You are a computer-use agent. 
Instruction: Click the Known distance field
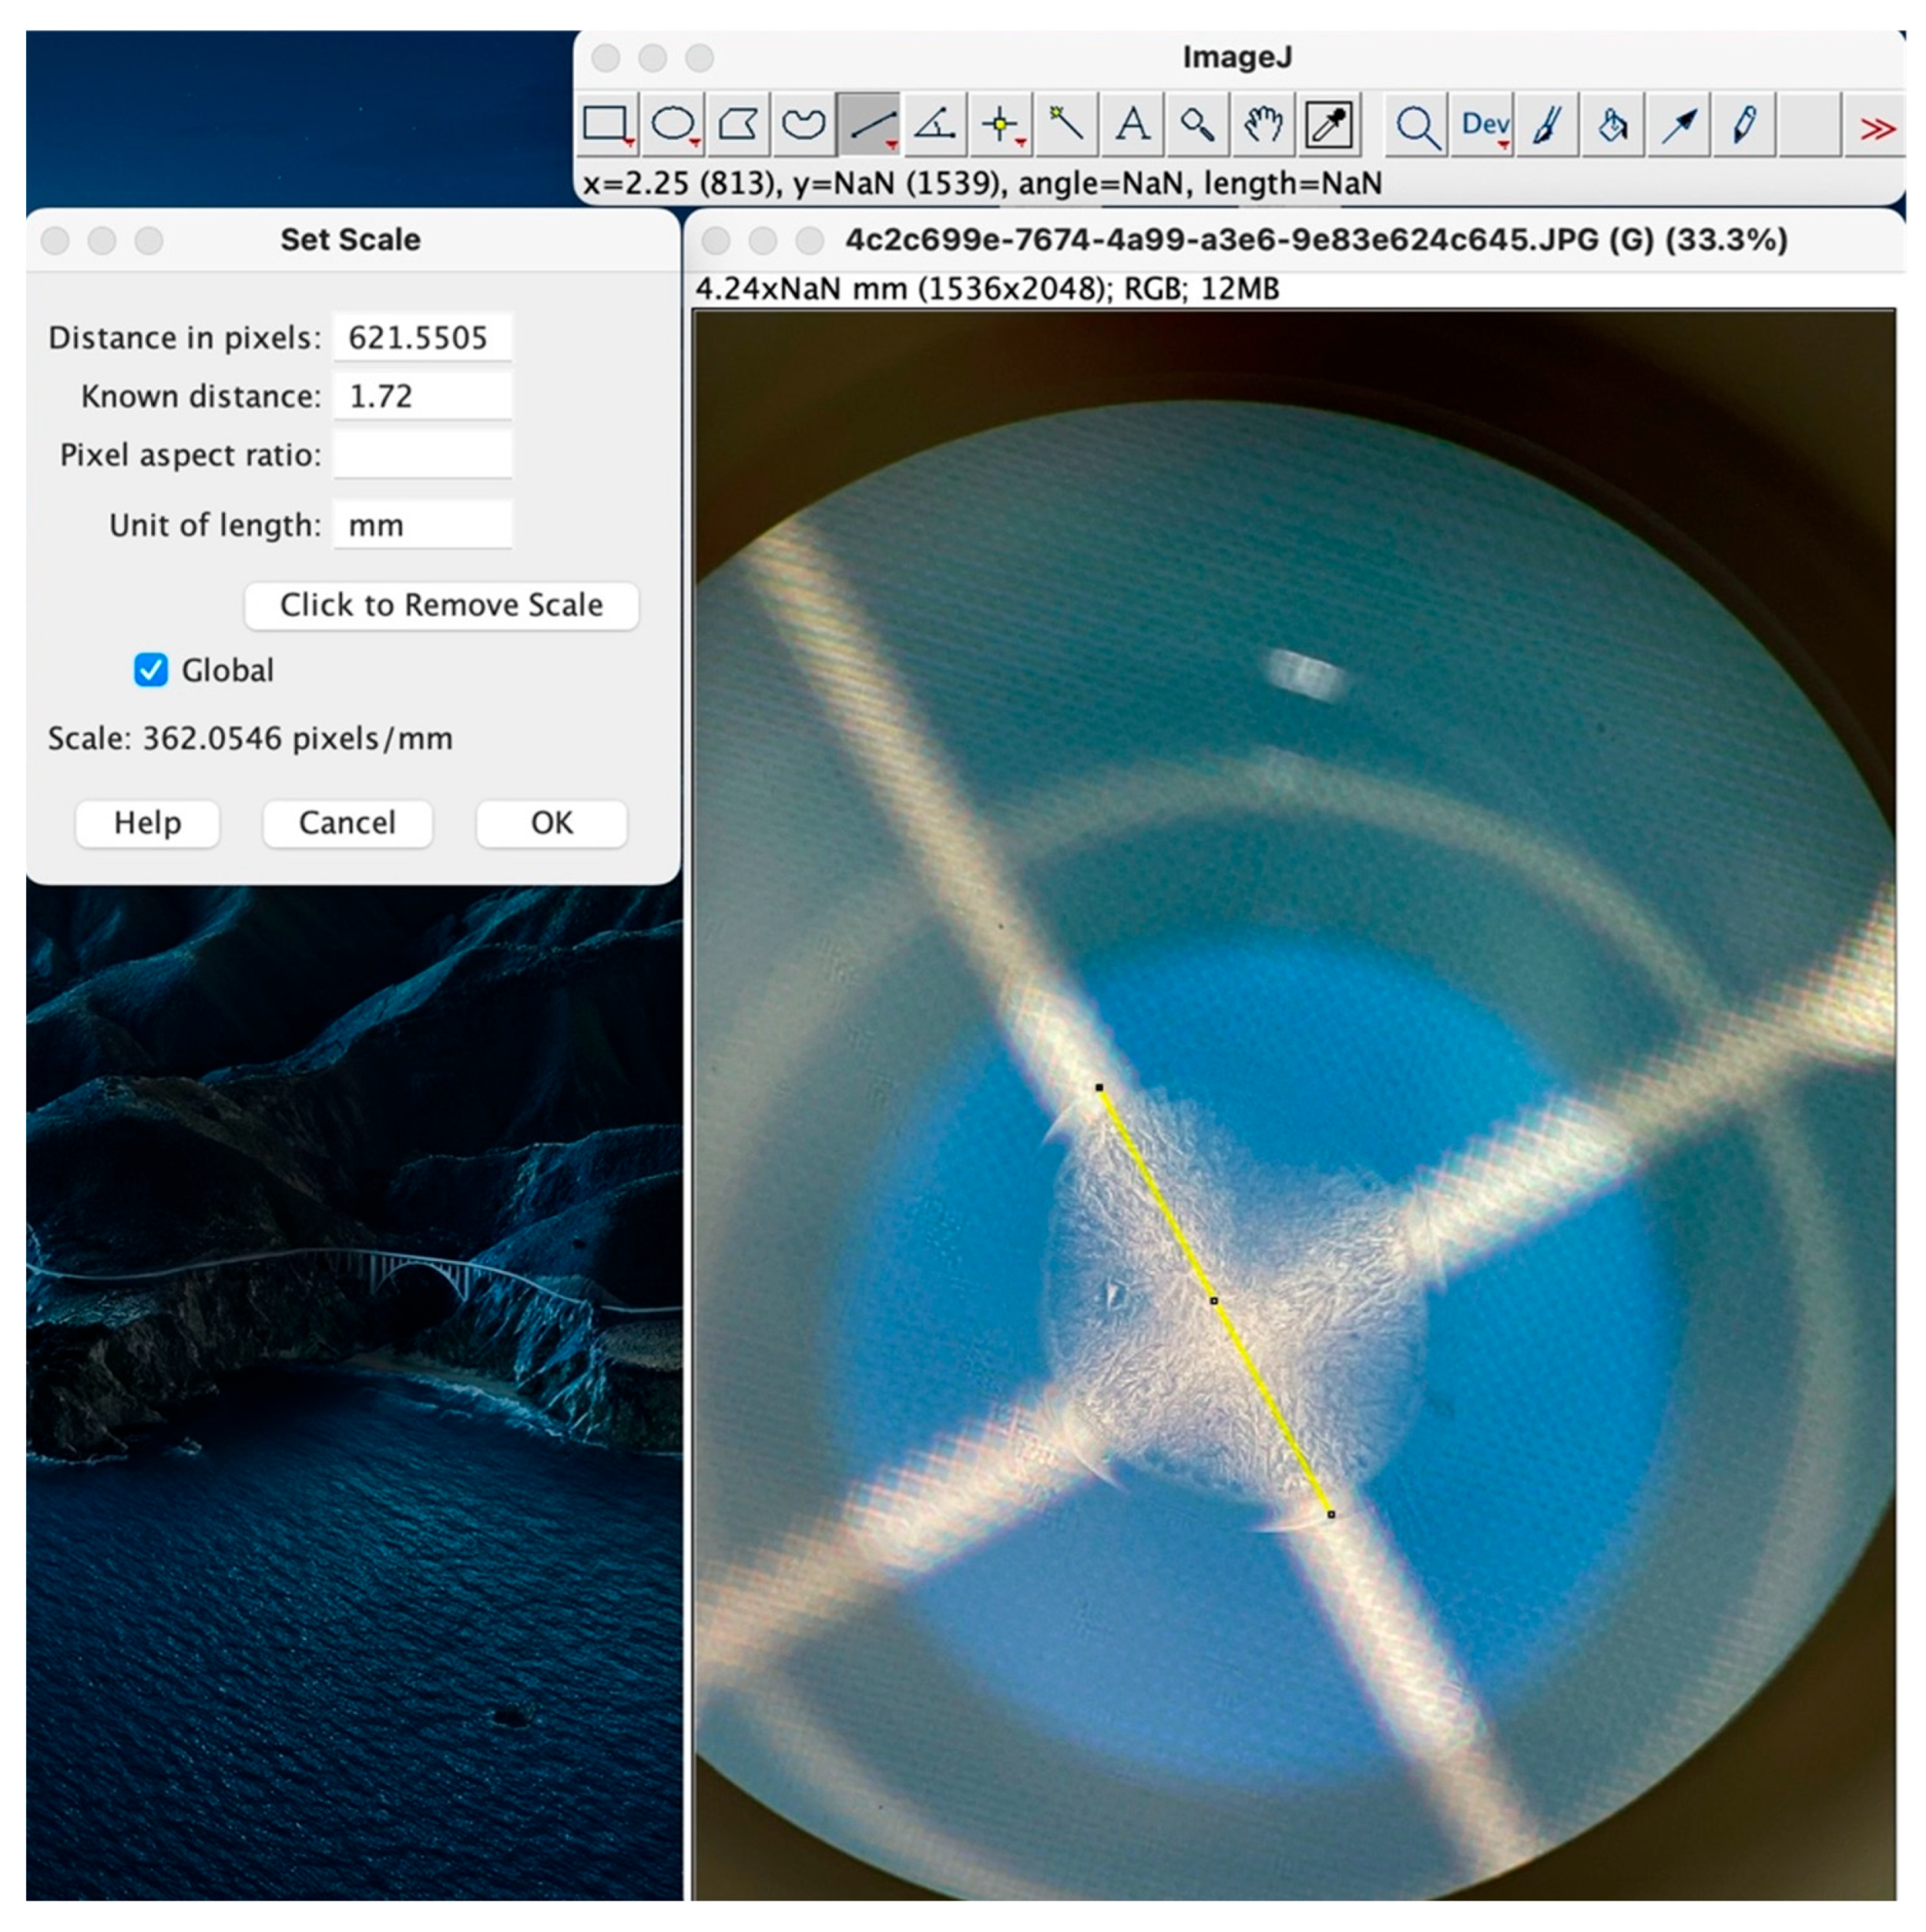pyautogui.click(x=422, y=396)
